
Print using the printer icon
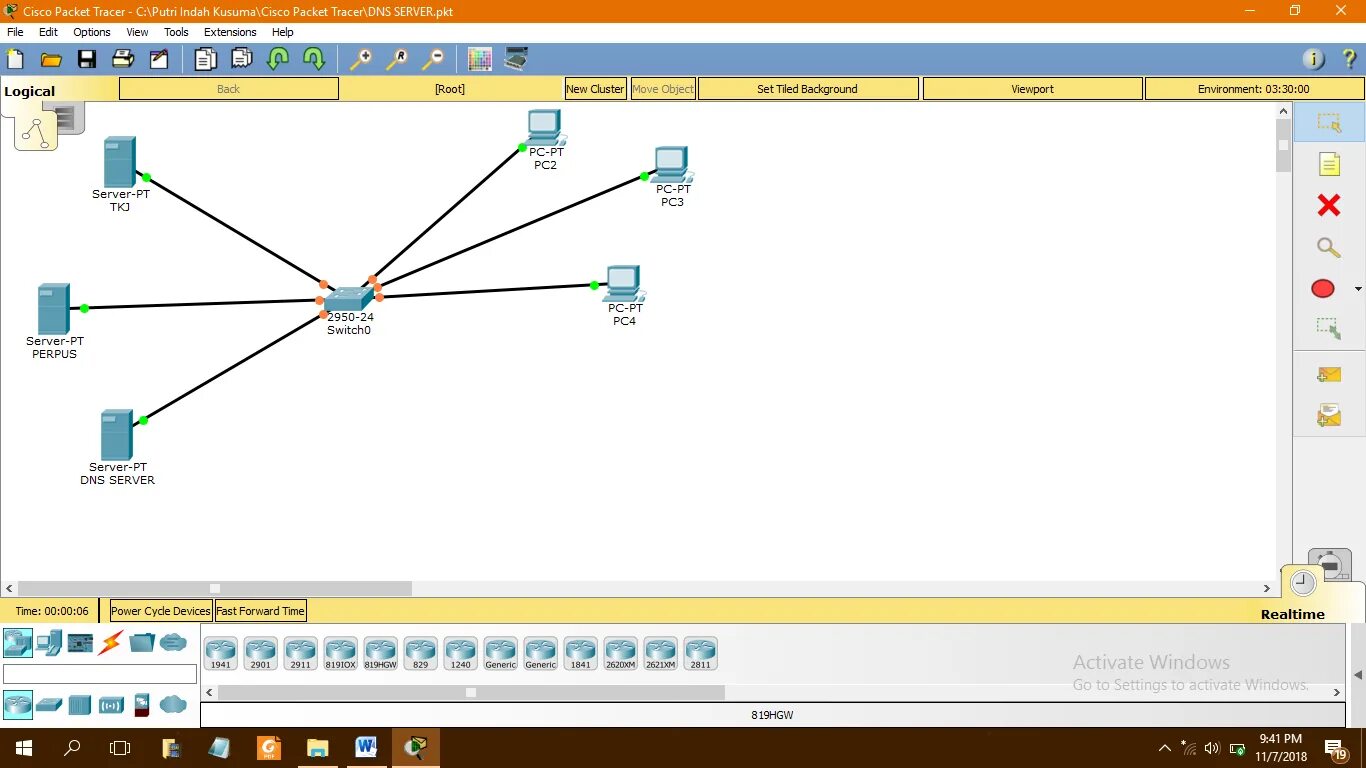coord(123,59)
